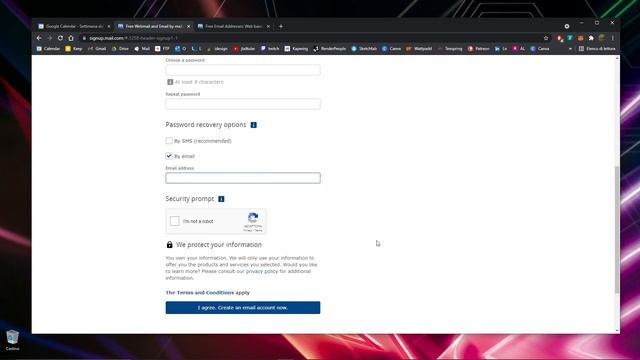Open the Patreon bookmark
This screenshot has height=360, width=640.
click(478, 49)
